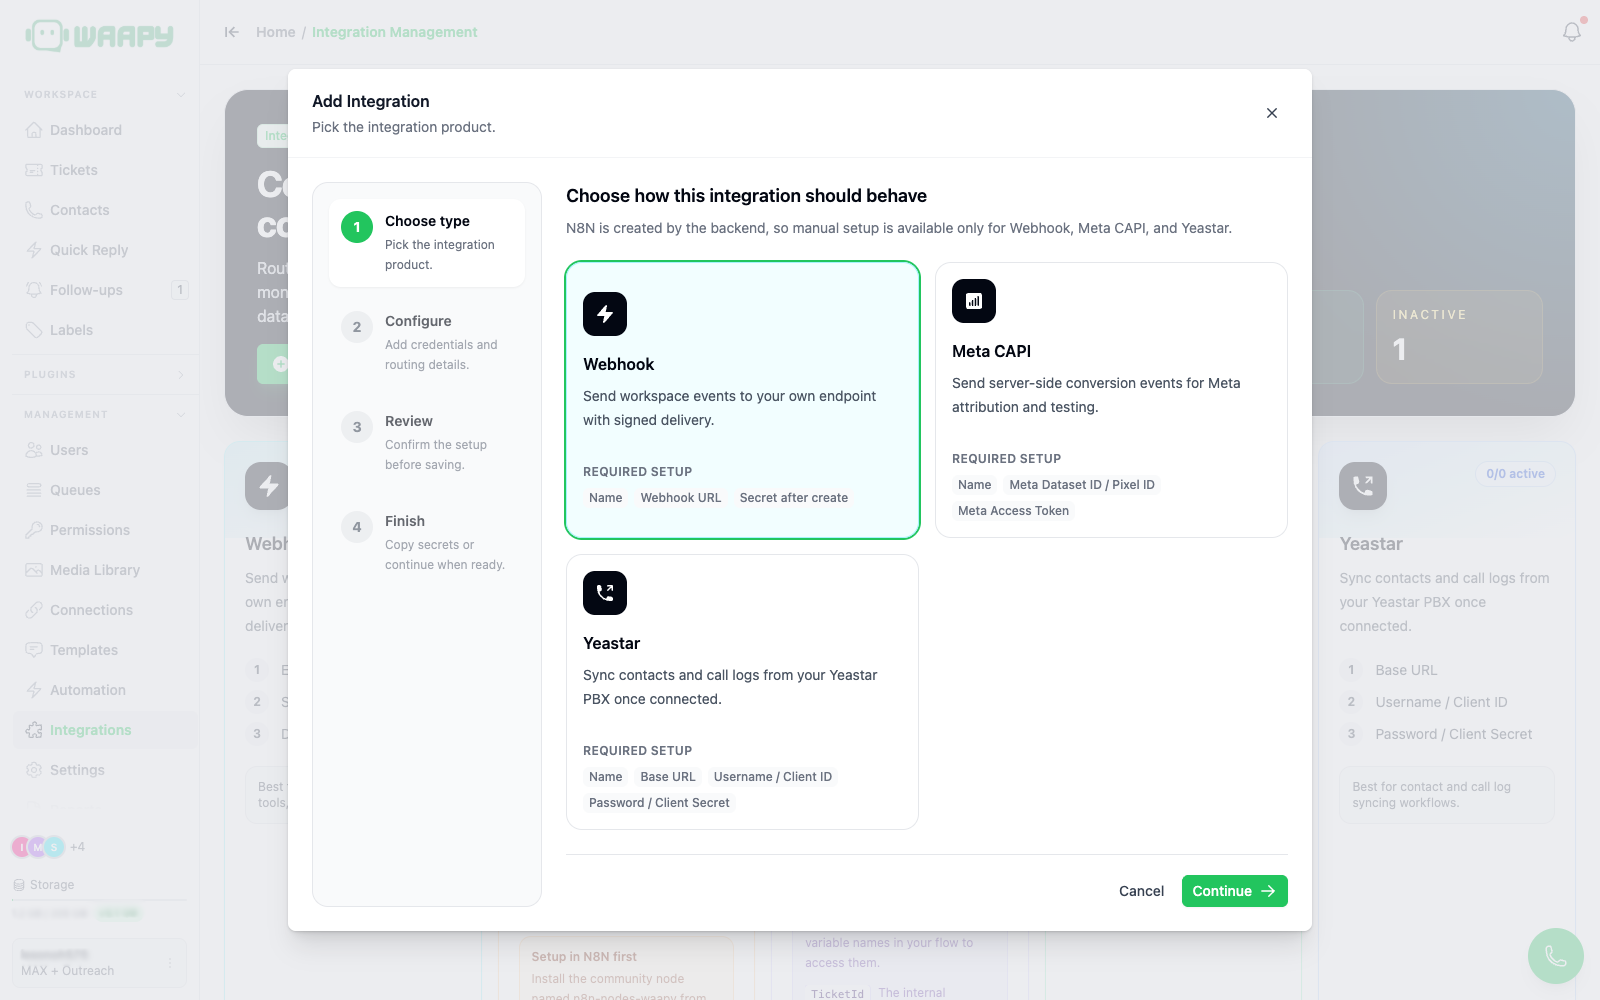Click the Cancel button
Image resolution: width=1600 pixels, height=1000 pixels.
pos(1141,891)
